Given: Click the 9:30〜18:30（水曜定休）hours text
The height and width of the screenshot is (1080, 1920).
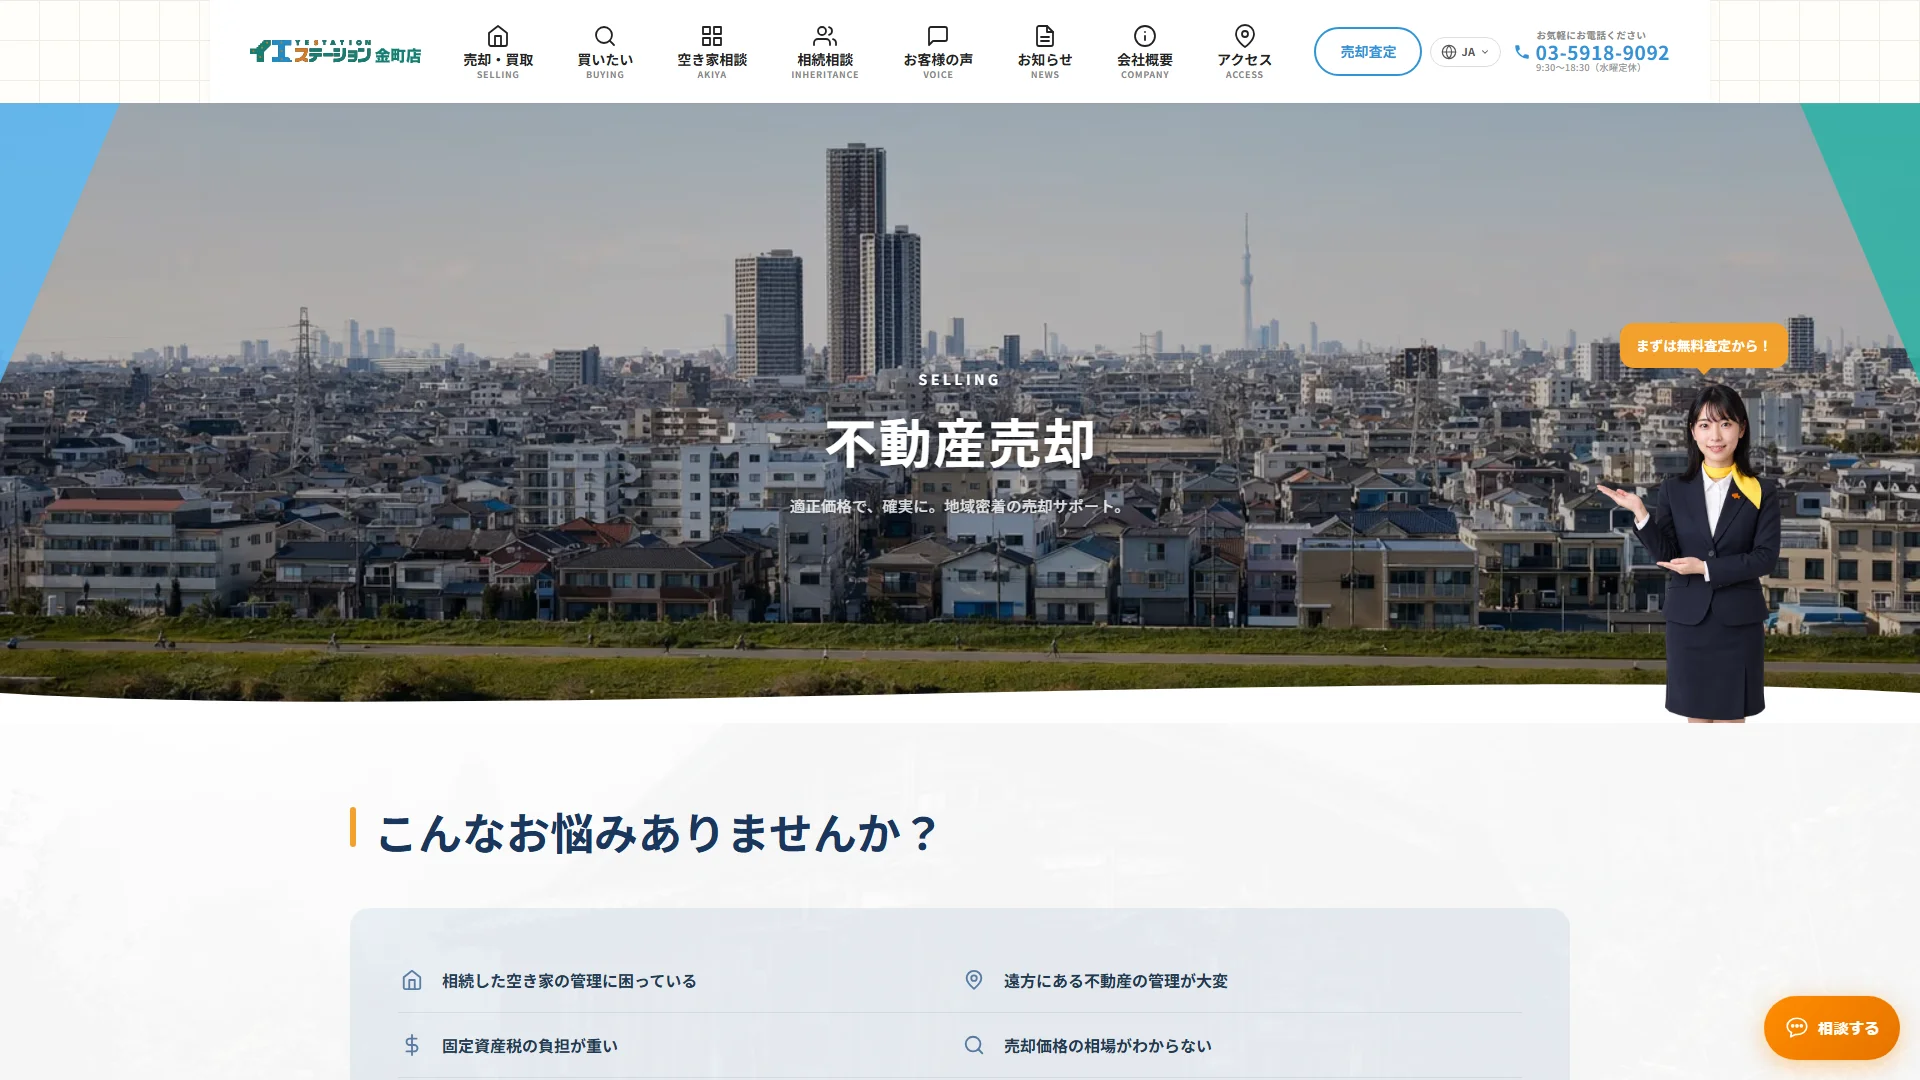Looking at the screenshot, I should click(1588, 68).
